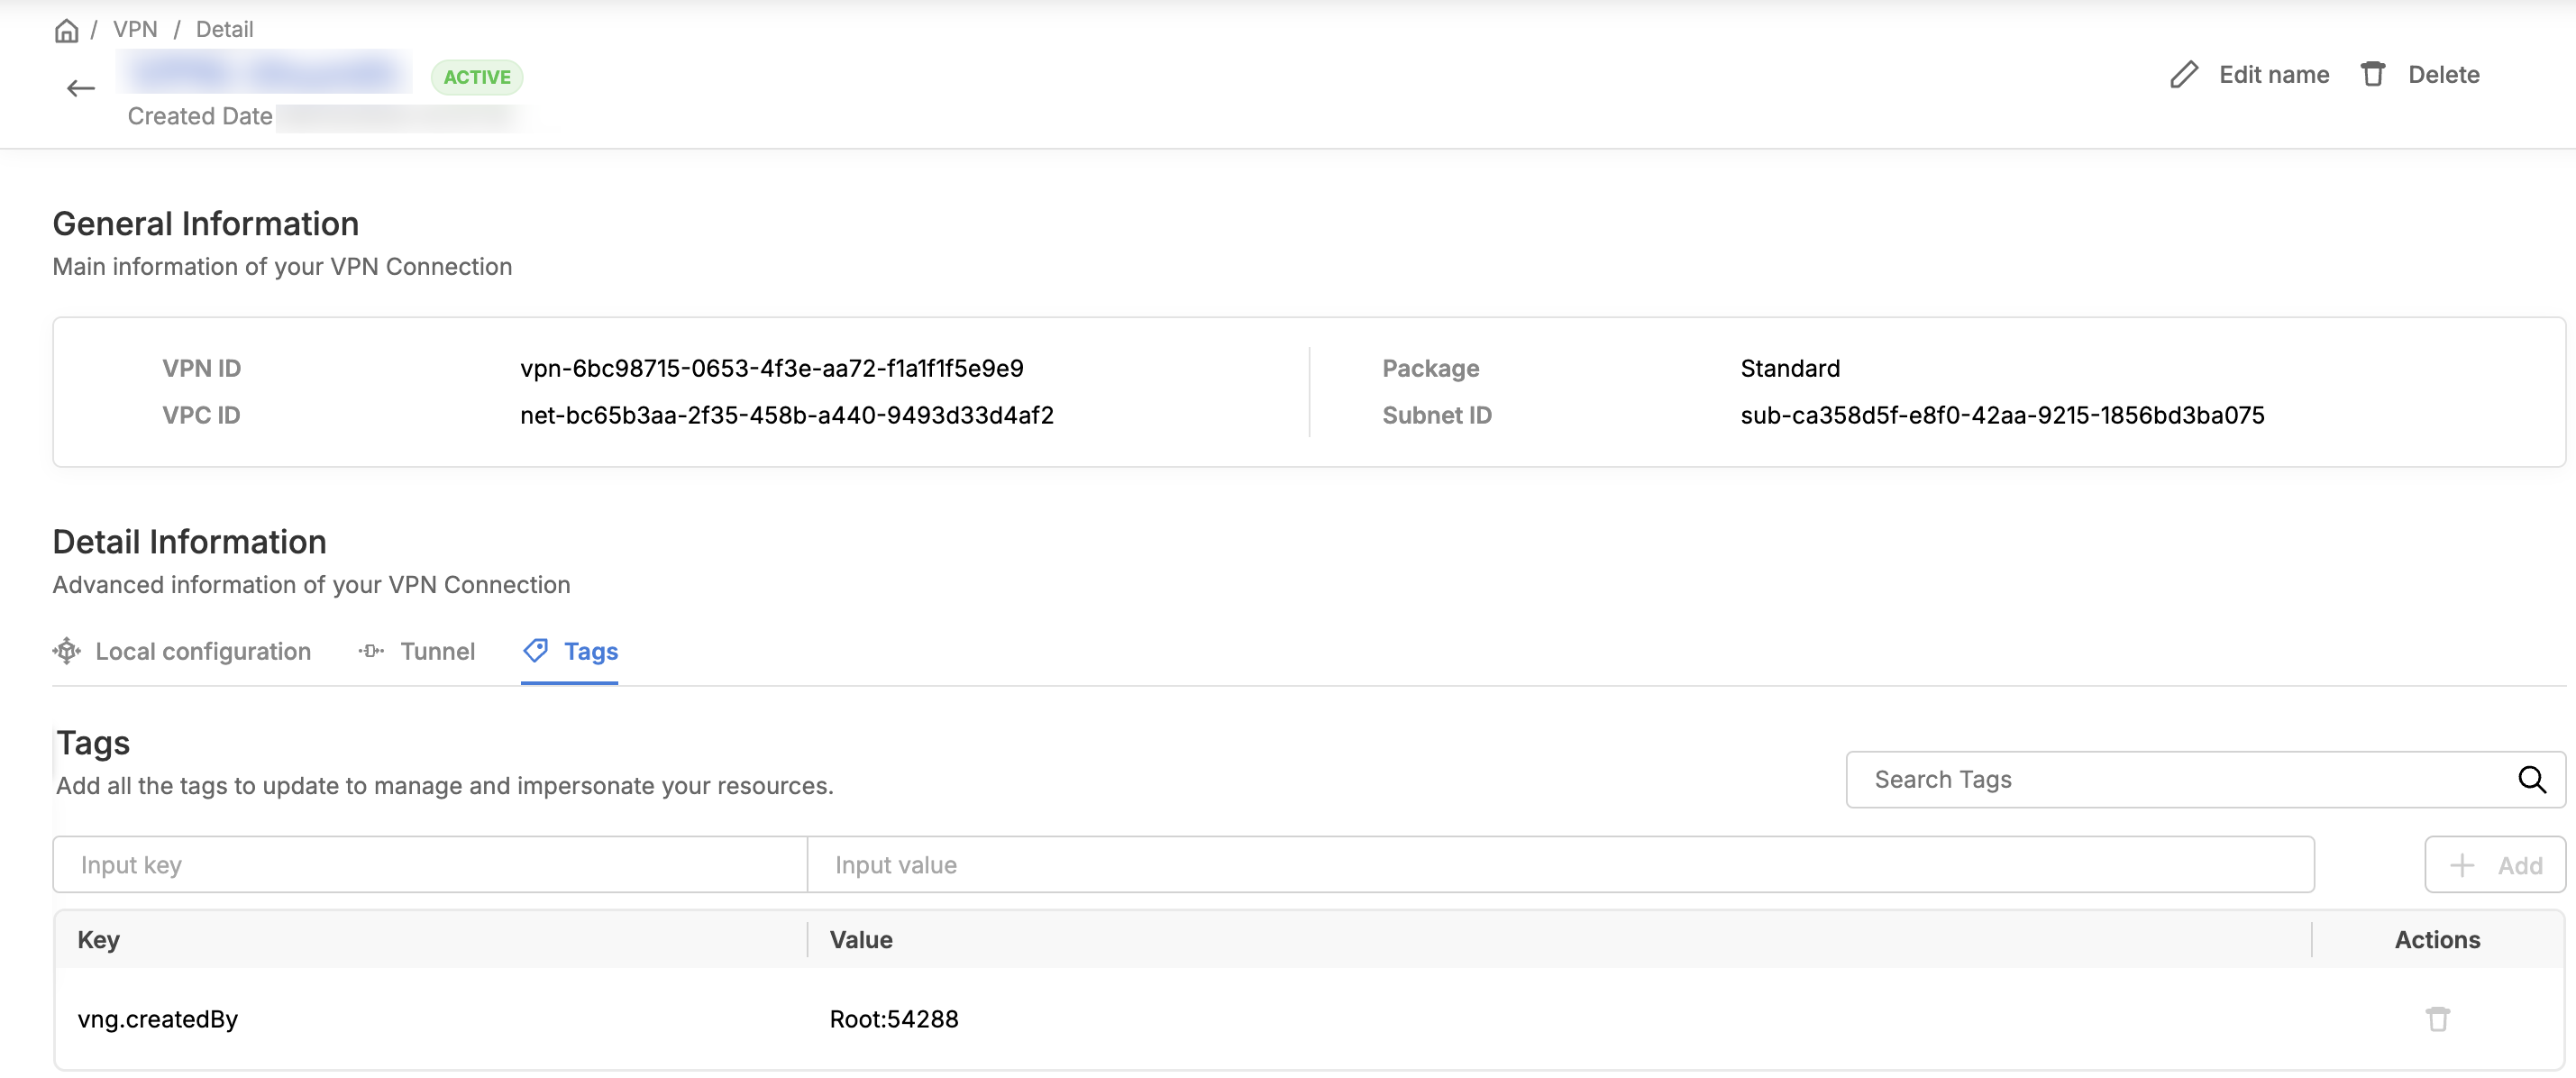Click the back arrow icon
Screen dimensions: 2576x1078
point(80,88)
